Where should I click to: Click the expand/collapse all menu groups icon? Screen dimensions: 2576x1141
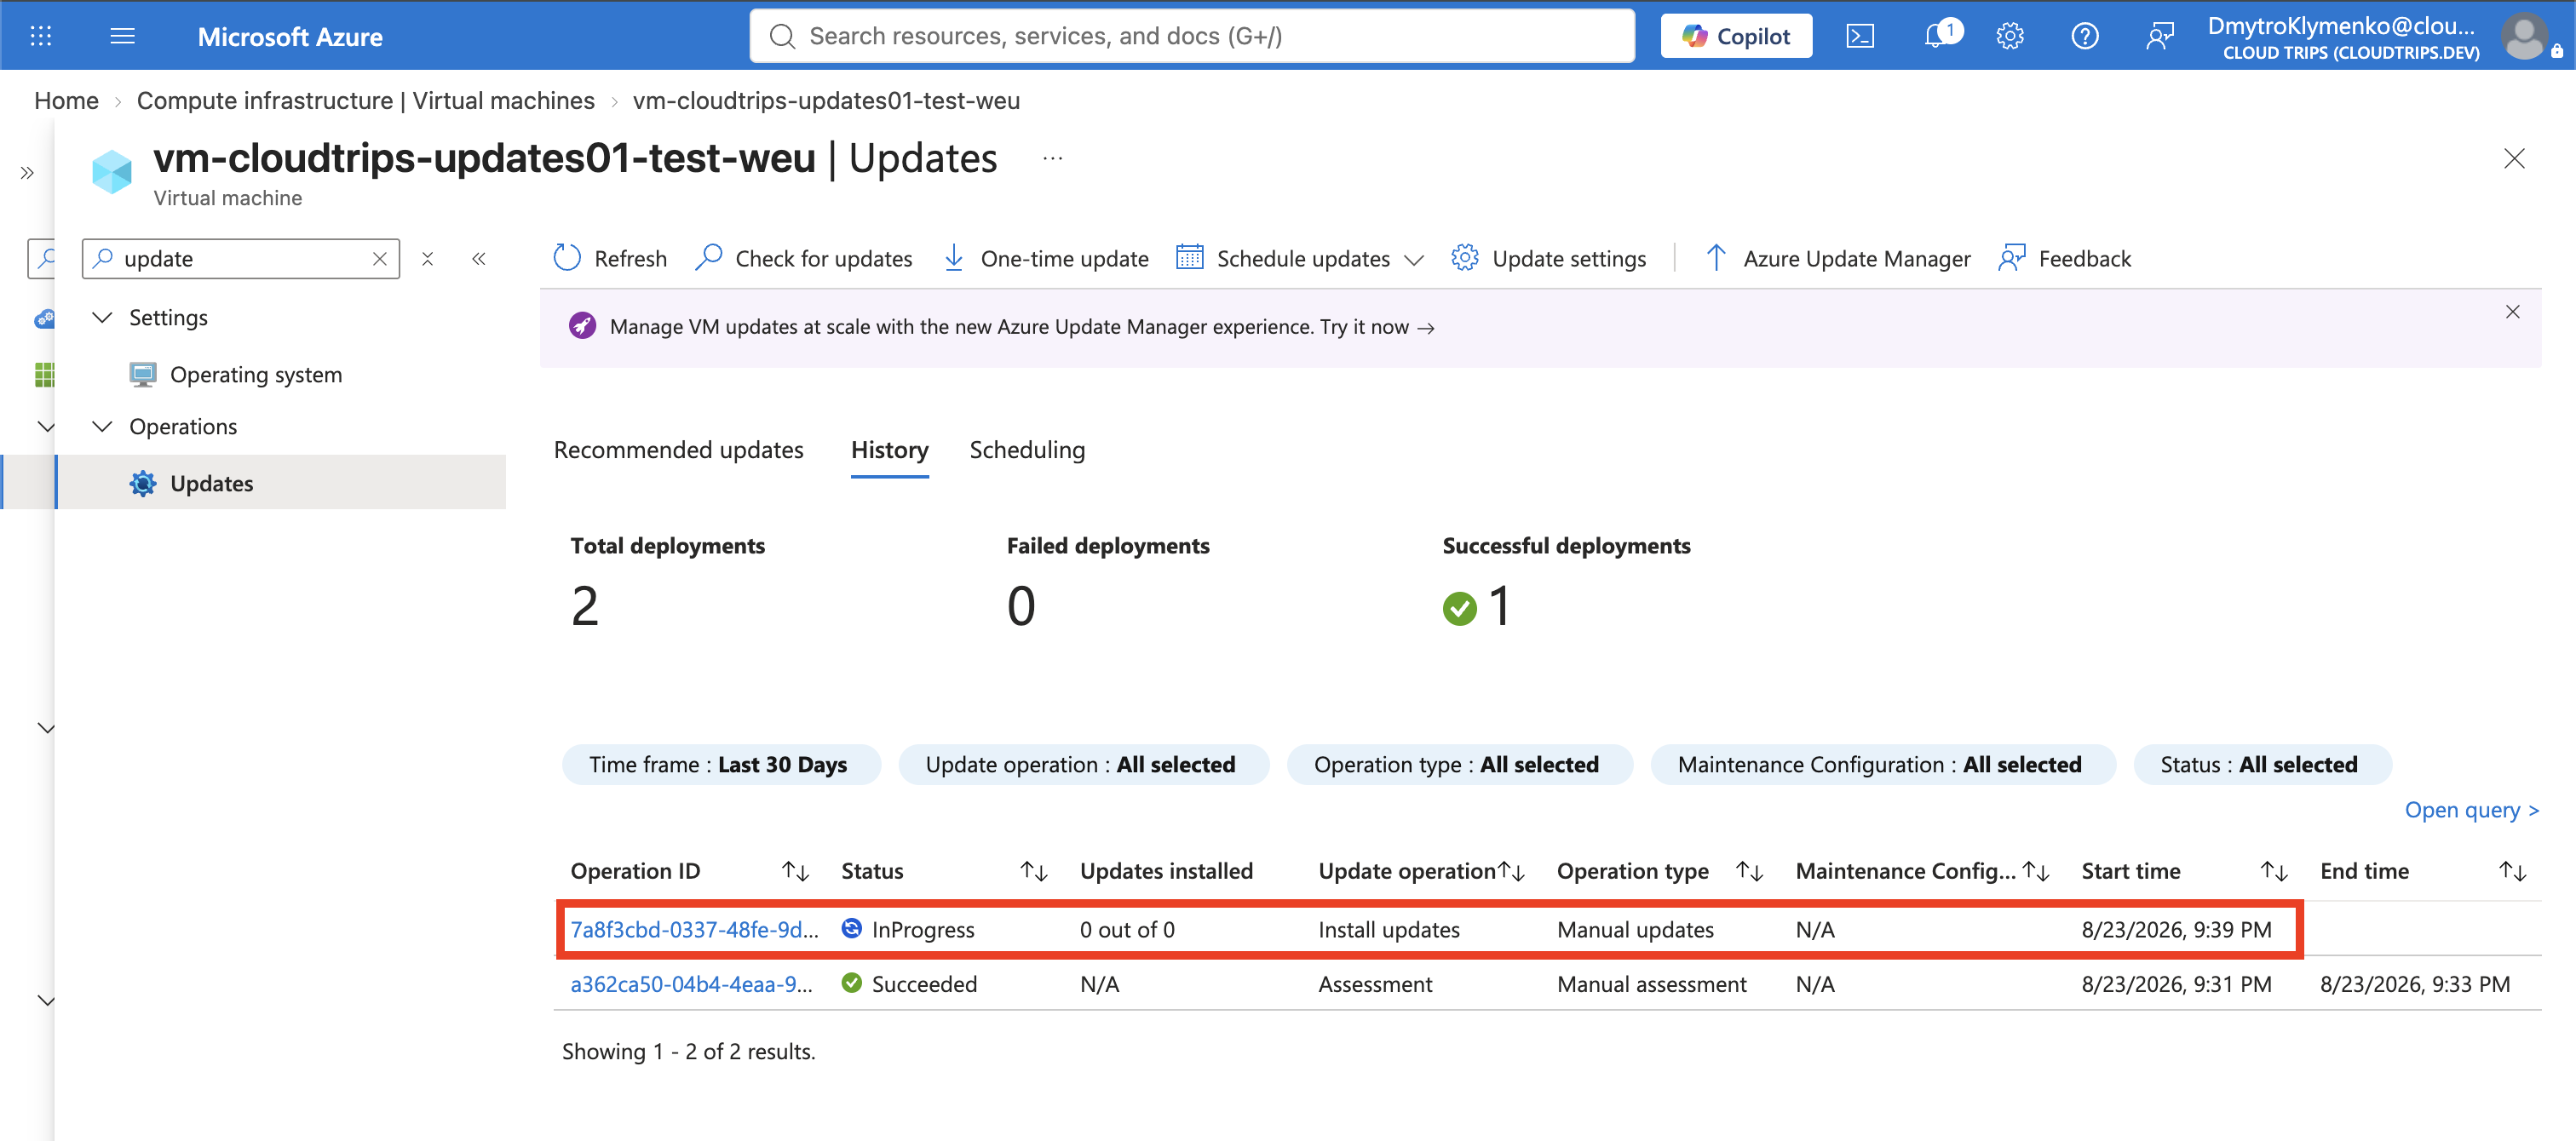pyautogui.click(x=428, y=259)
